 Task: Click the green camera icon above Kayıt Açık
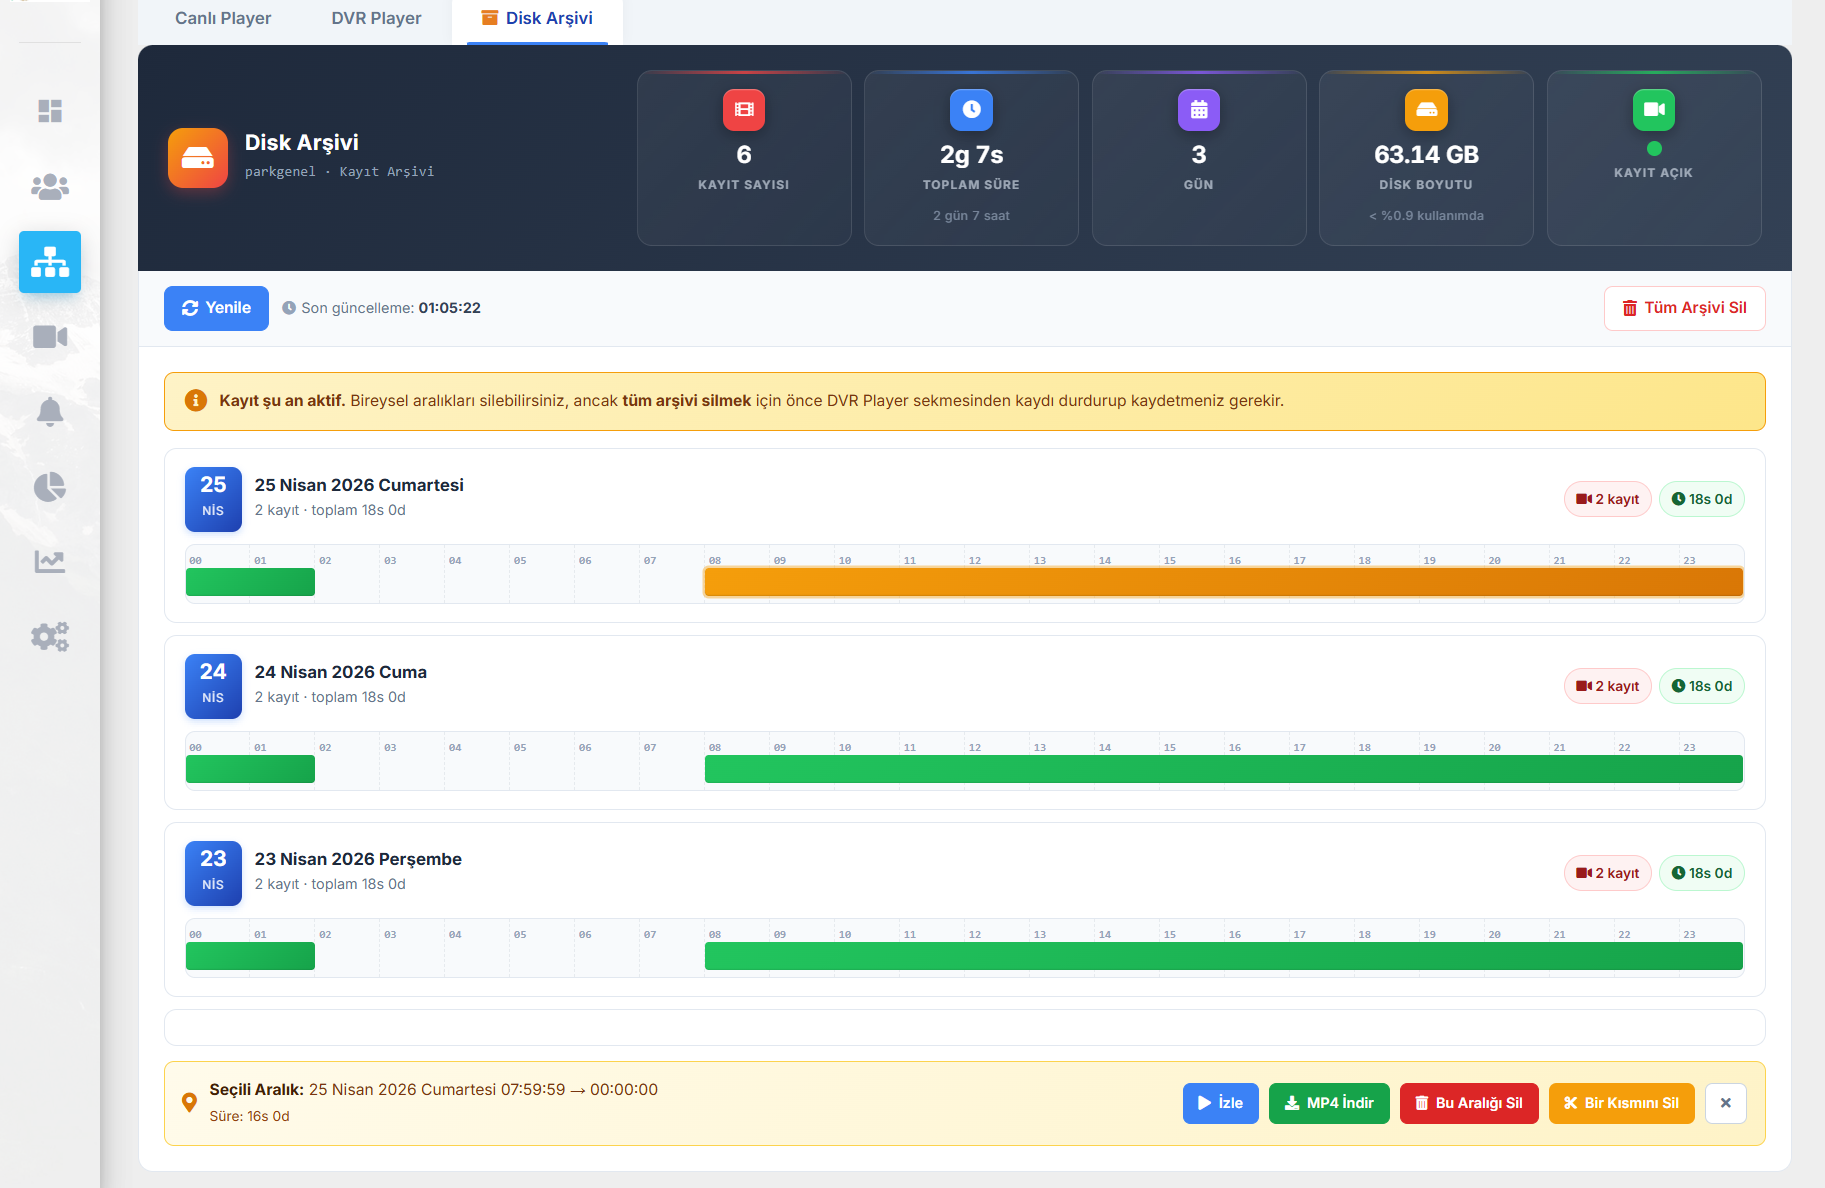point(1654,110)
